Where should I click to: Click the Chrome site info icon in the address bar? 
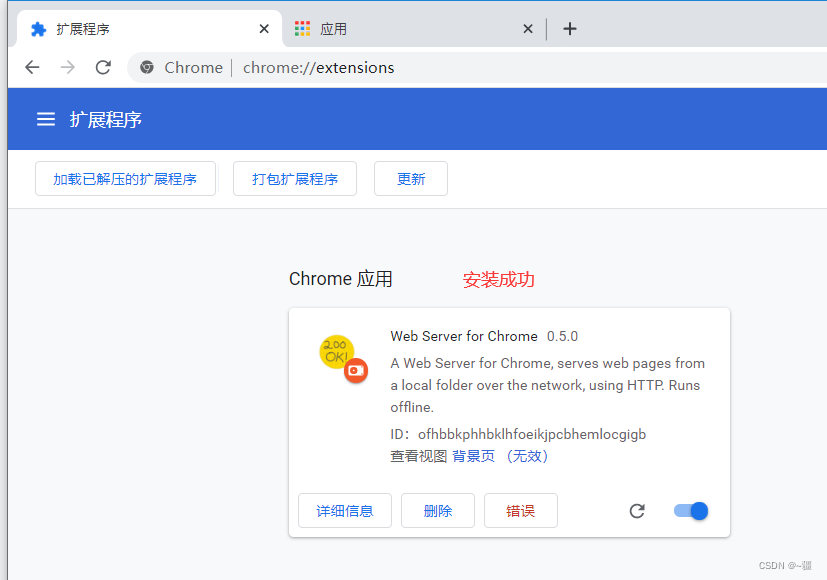tap(147, 67)
